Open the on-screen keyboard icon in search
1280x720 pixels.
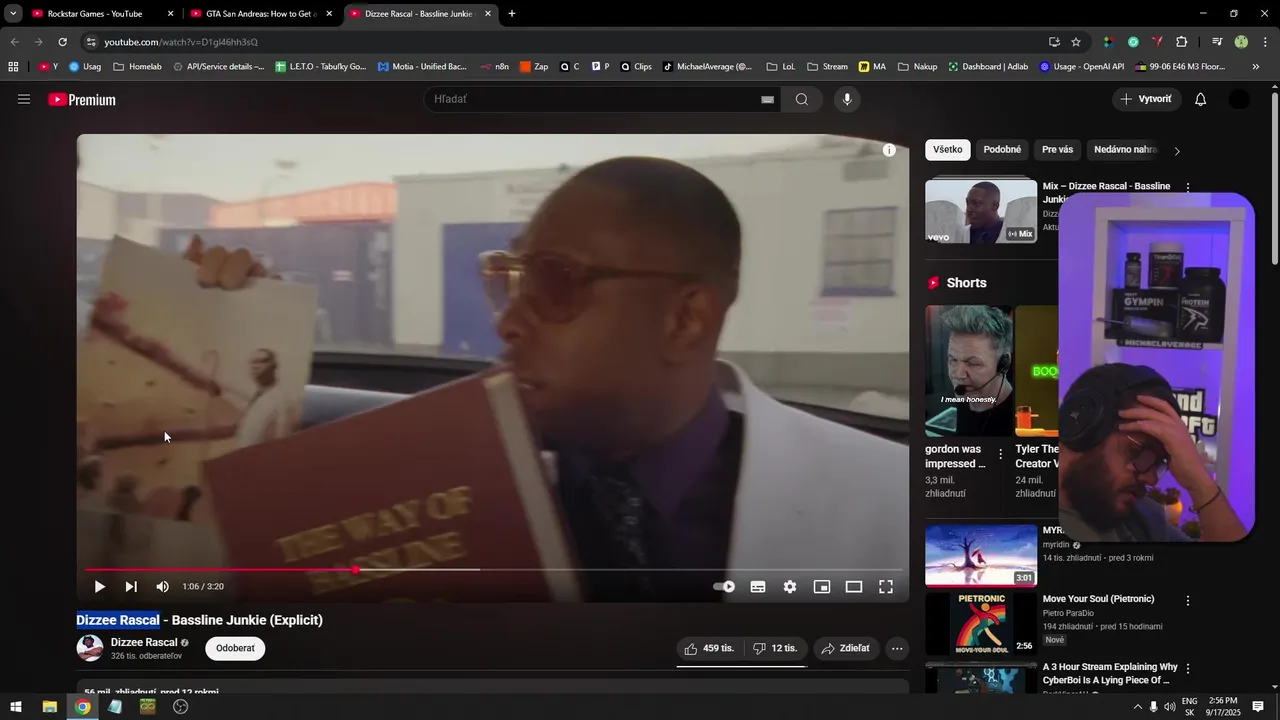[x=767, y=100]
